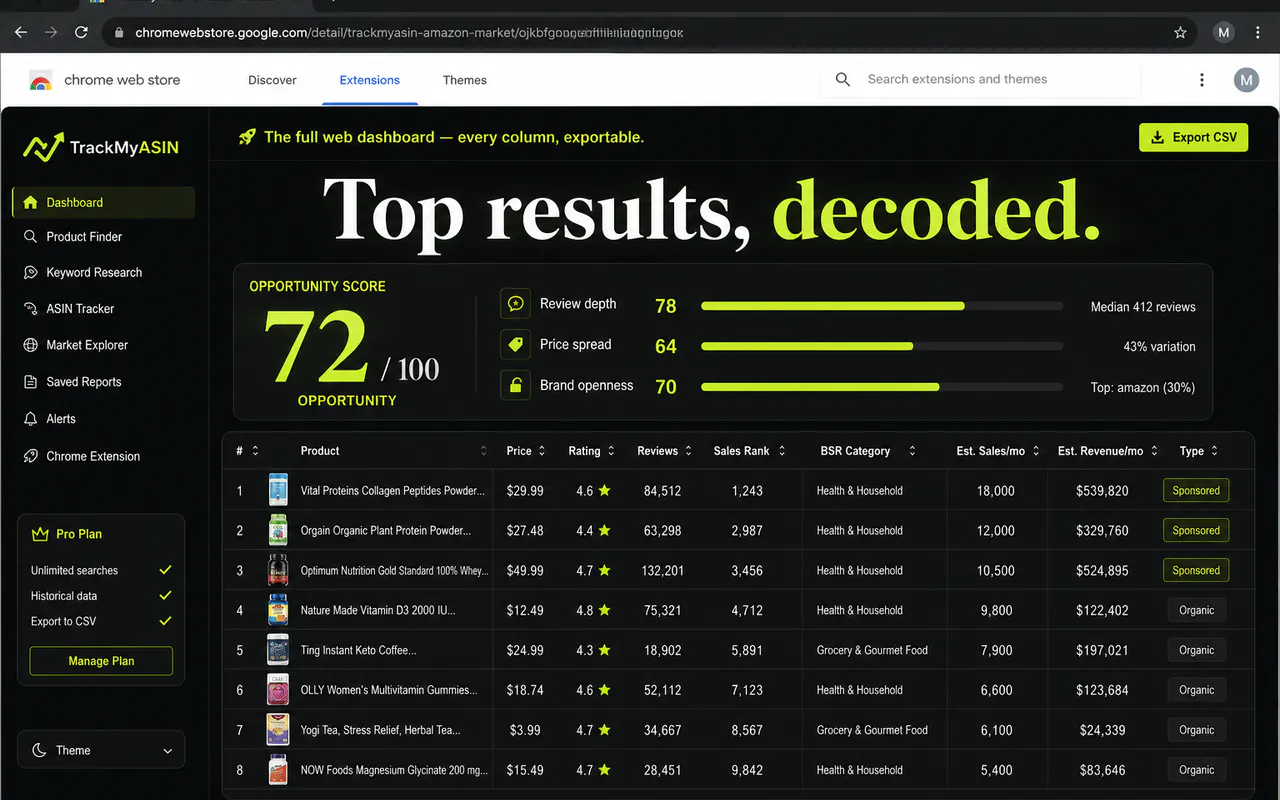The image size is (1280, 800).
Task: Sort the table by Rating column
Action: pyautogui.click(x=611, y=451)
